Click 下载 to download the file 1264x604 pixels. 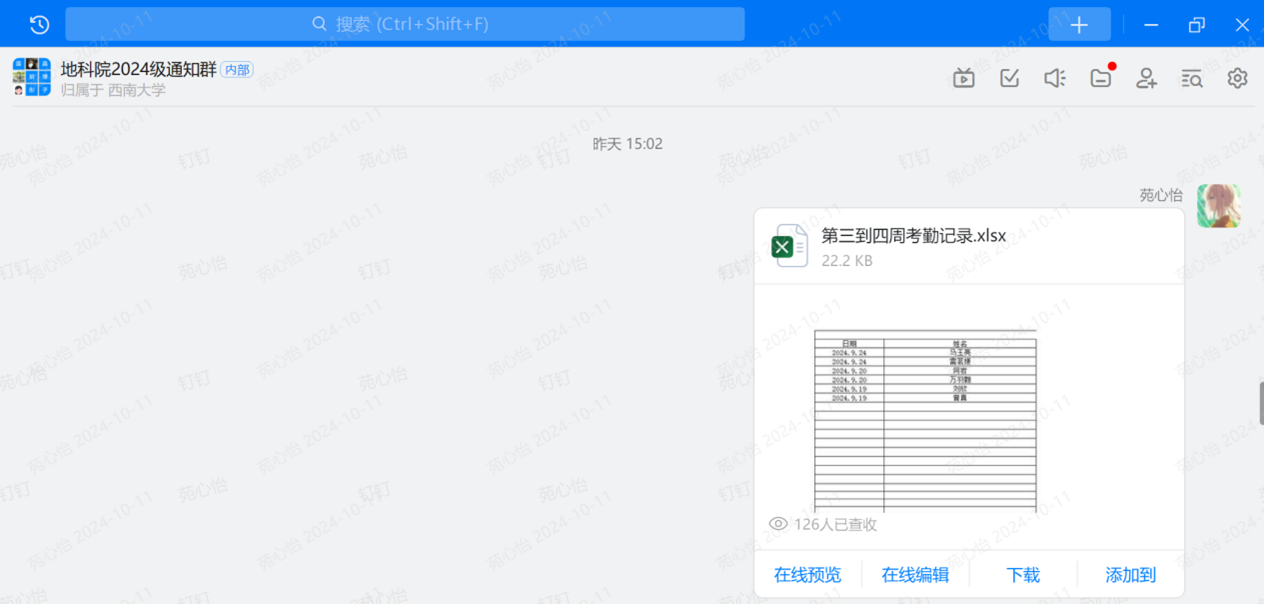(x=1023, y=575)
